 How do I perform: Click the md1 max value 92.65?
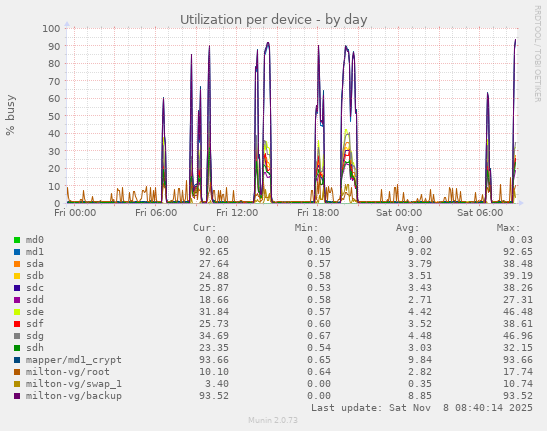pos(518,252)
